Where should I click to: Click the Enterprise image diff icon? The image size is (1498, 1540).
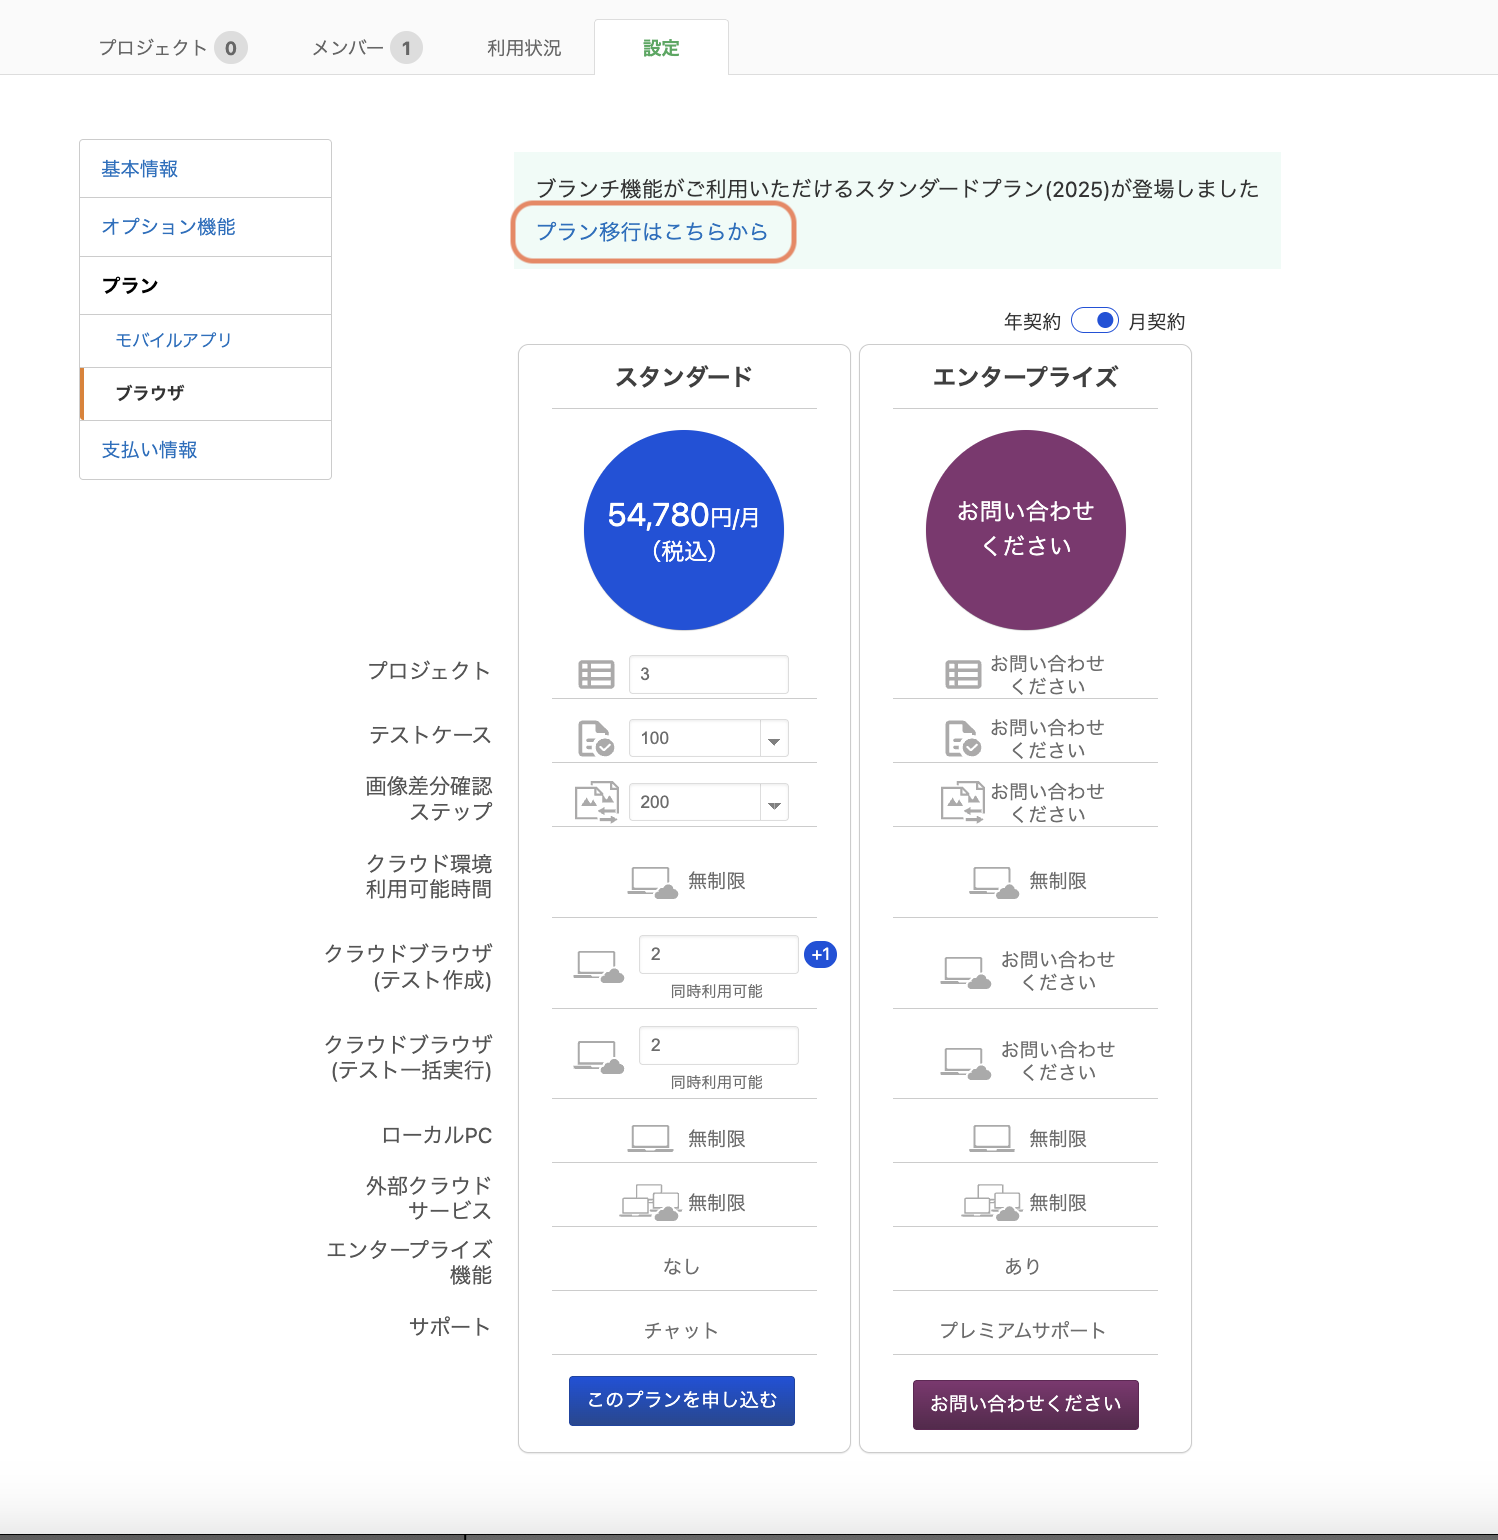pos(964,803)
